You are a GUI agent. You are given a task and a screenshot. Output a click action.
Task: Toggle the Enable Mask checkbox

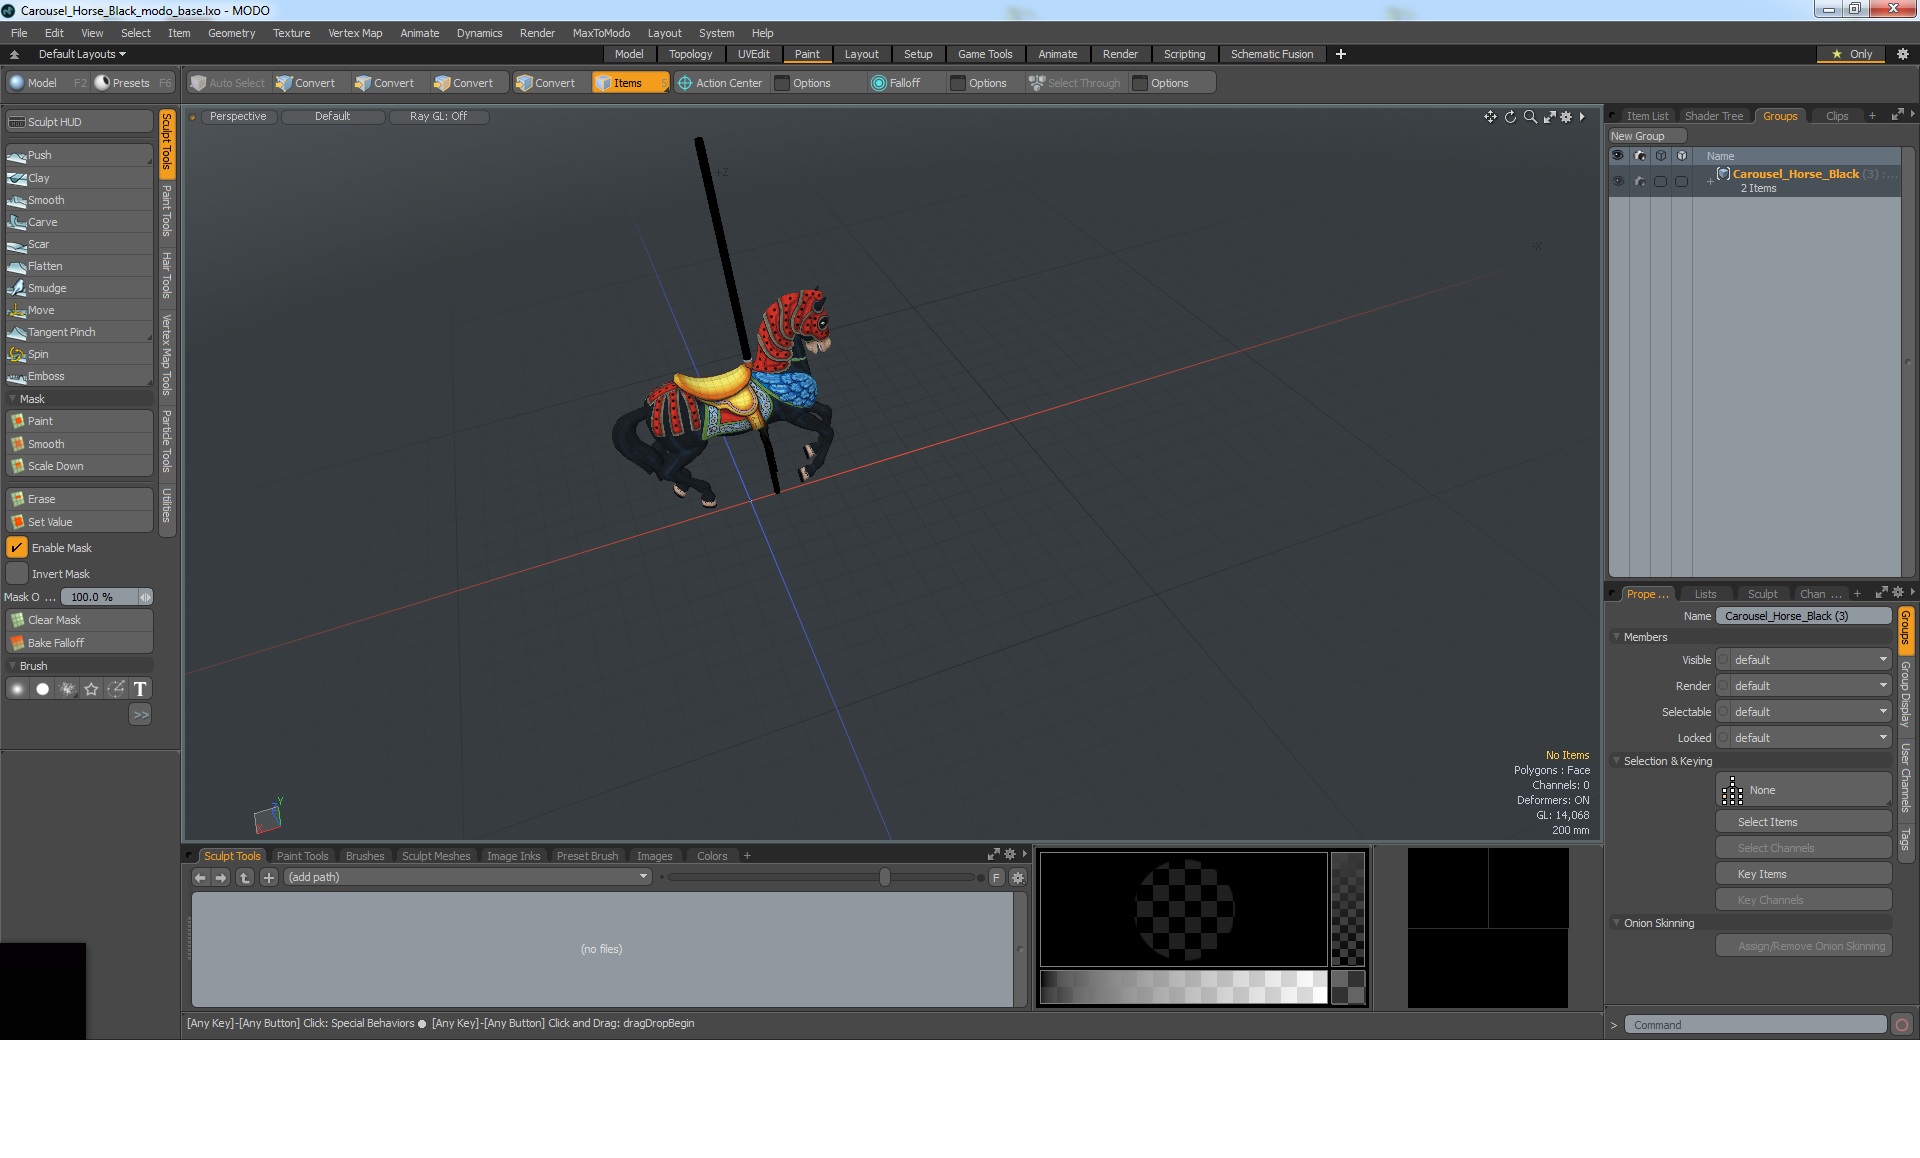17,548
